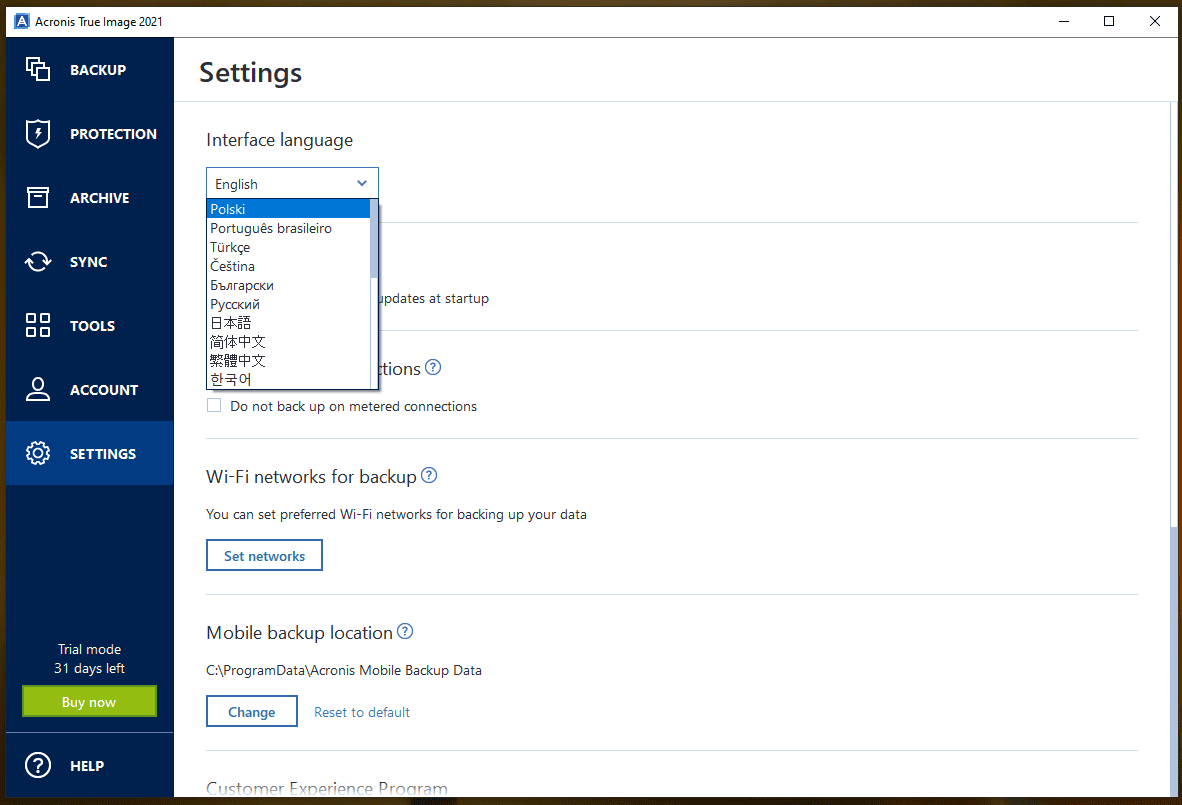Click the Interface language heading

pyautogui.click(x=280, y=140)
